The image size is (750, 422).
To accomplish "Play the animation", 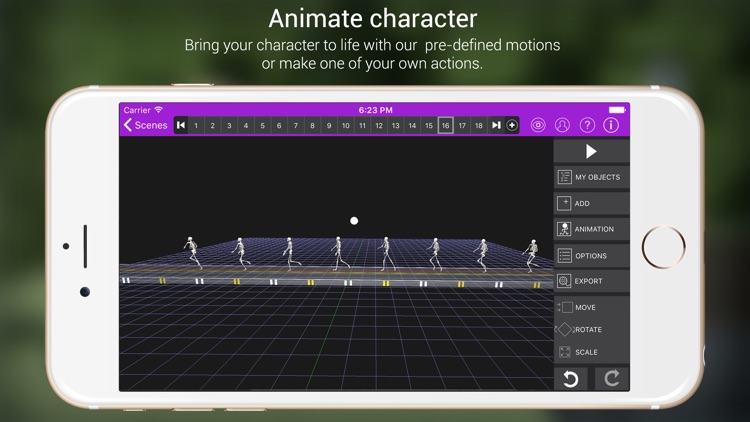I will pyautogui.click(x=591, y=151).
